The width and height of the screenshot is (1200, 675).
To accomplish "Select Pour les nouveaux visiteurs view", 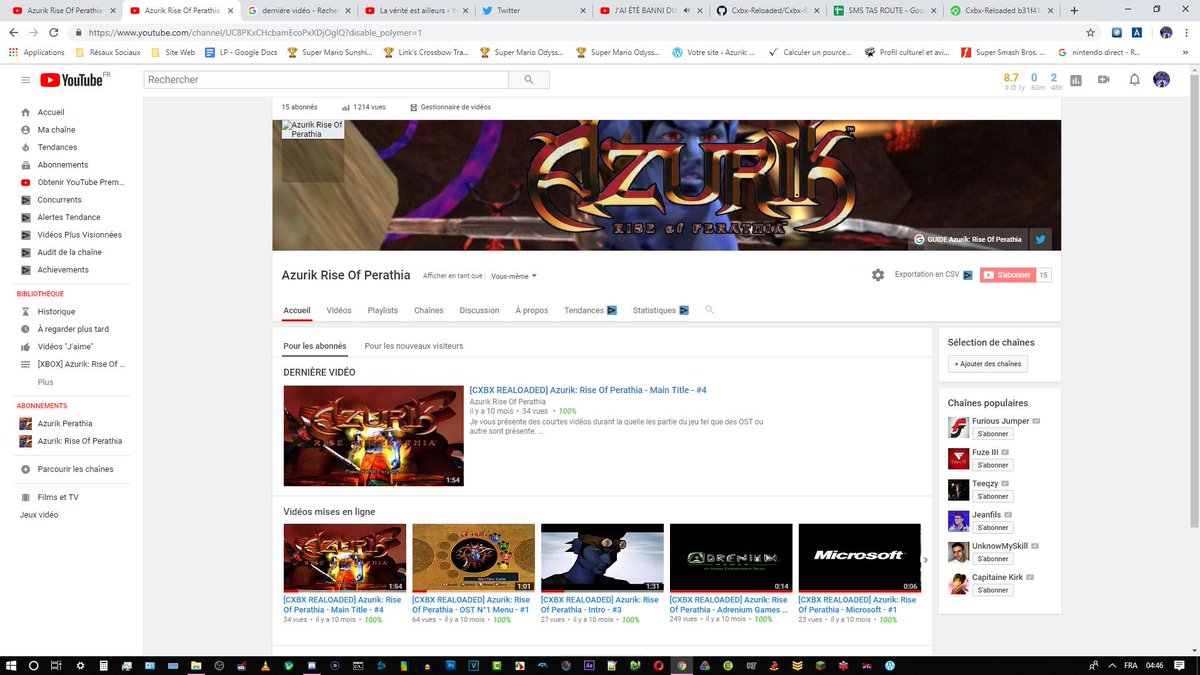I will (414, 346).
